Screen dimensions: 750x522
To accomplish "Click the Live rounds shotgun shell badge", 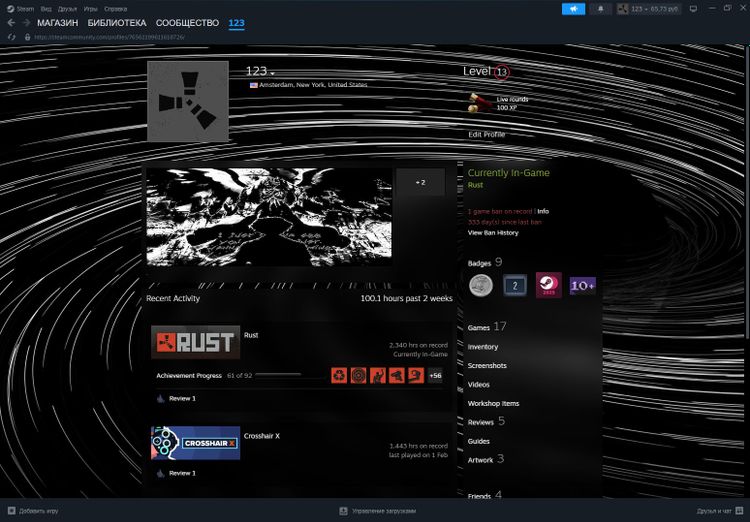I will coord(479,103).
